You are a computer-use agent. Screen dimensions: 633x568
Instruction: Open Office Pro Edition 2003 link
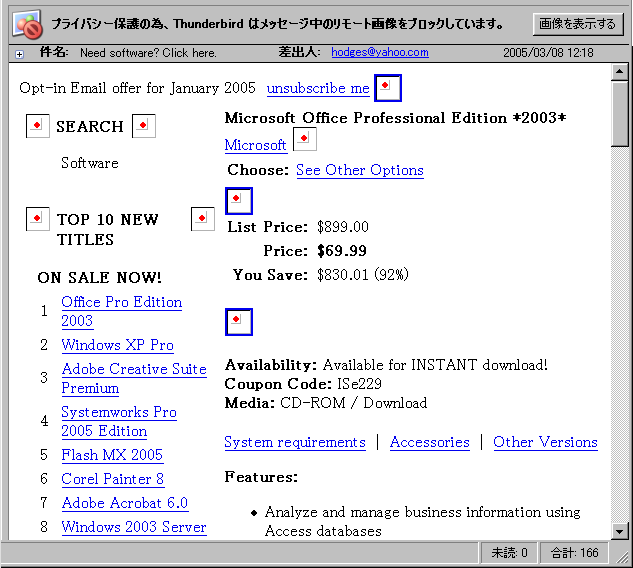[x=122, y=311]
